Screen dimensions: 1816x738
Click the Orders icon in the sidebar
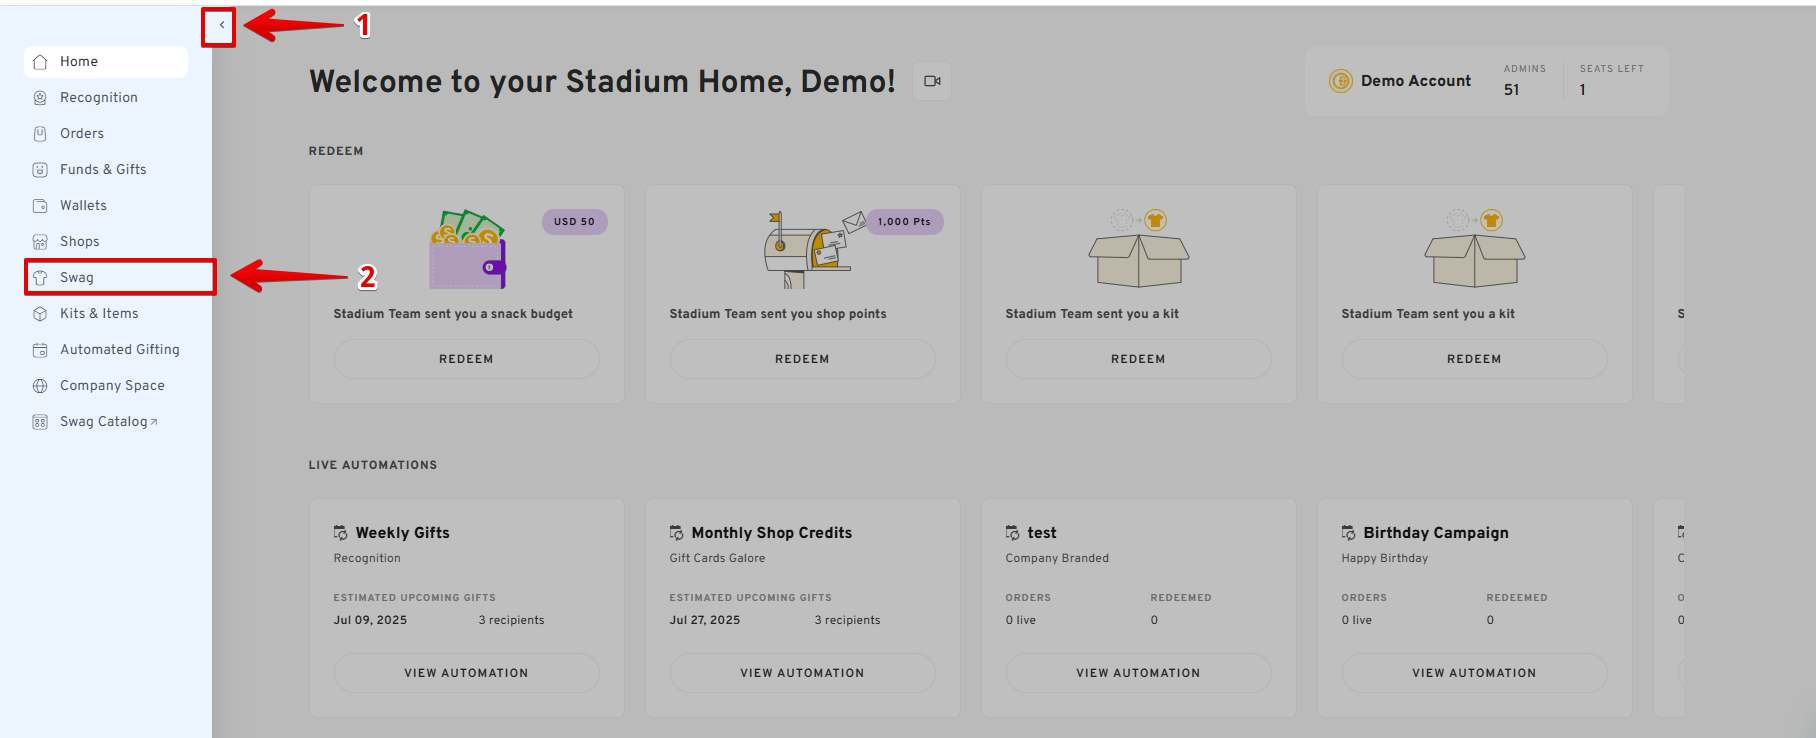click(40, 134)
